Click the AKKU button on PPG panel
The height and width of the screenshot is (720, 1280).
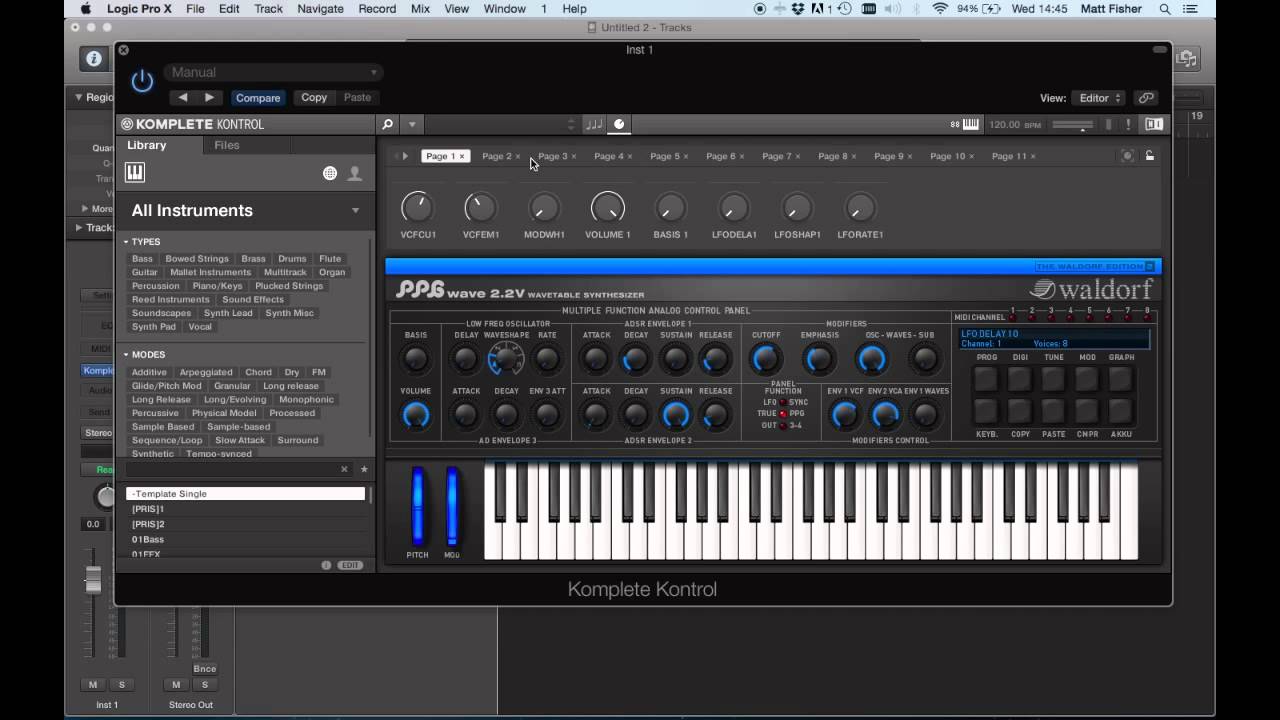coord(1121,411)
